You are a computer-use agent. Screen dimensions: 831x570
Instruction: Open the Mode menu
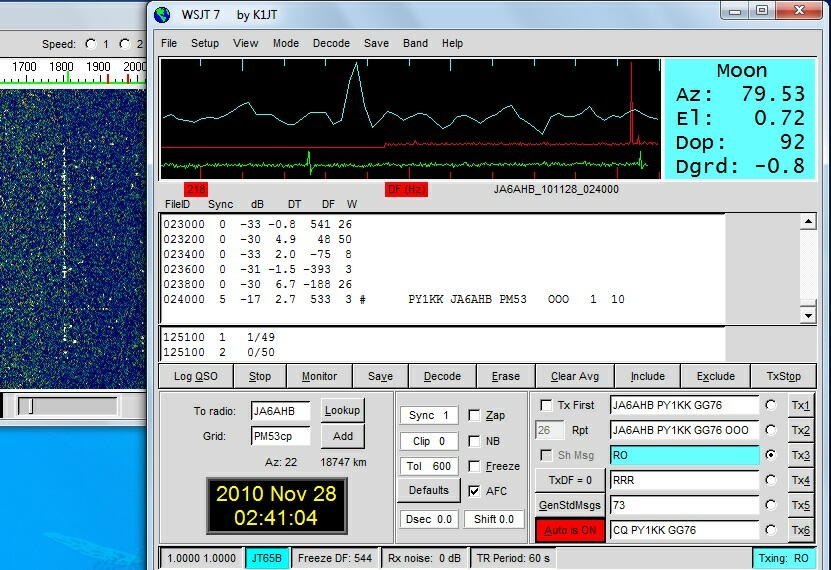pyautogui.click(x=285, y=43)
